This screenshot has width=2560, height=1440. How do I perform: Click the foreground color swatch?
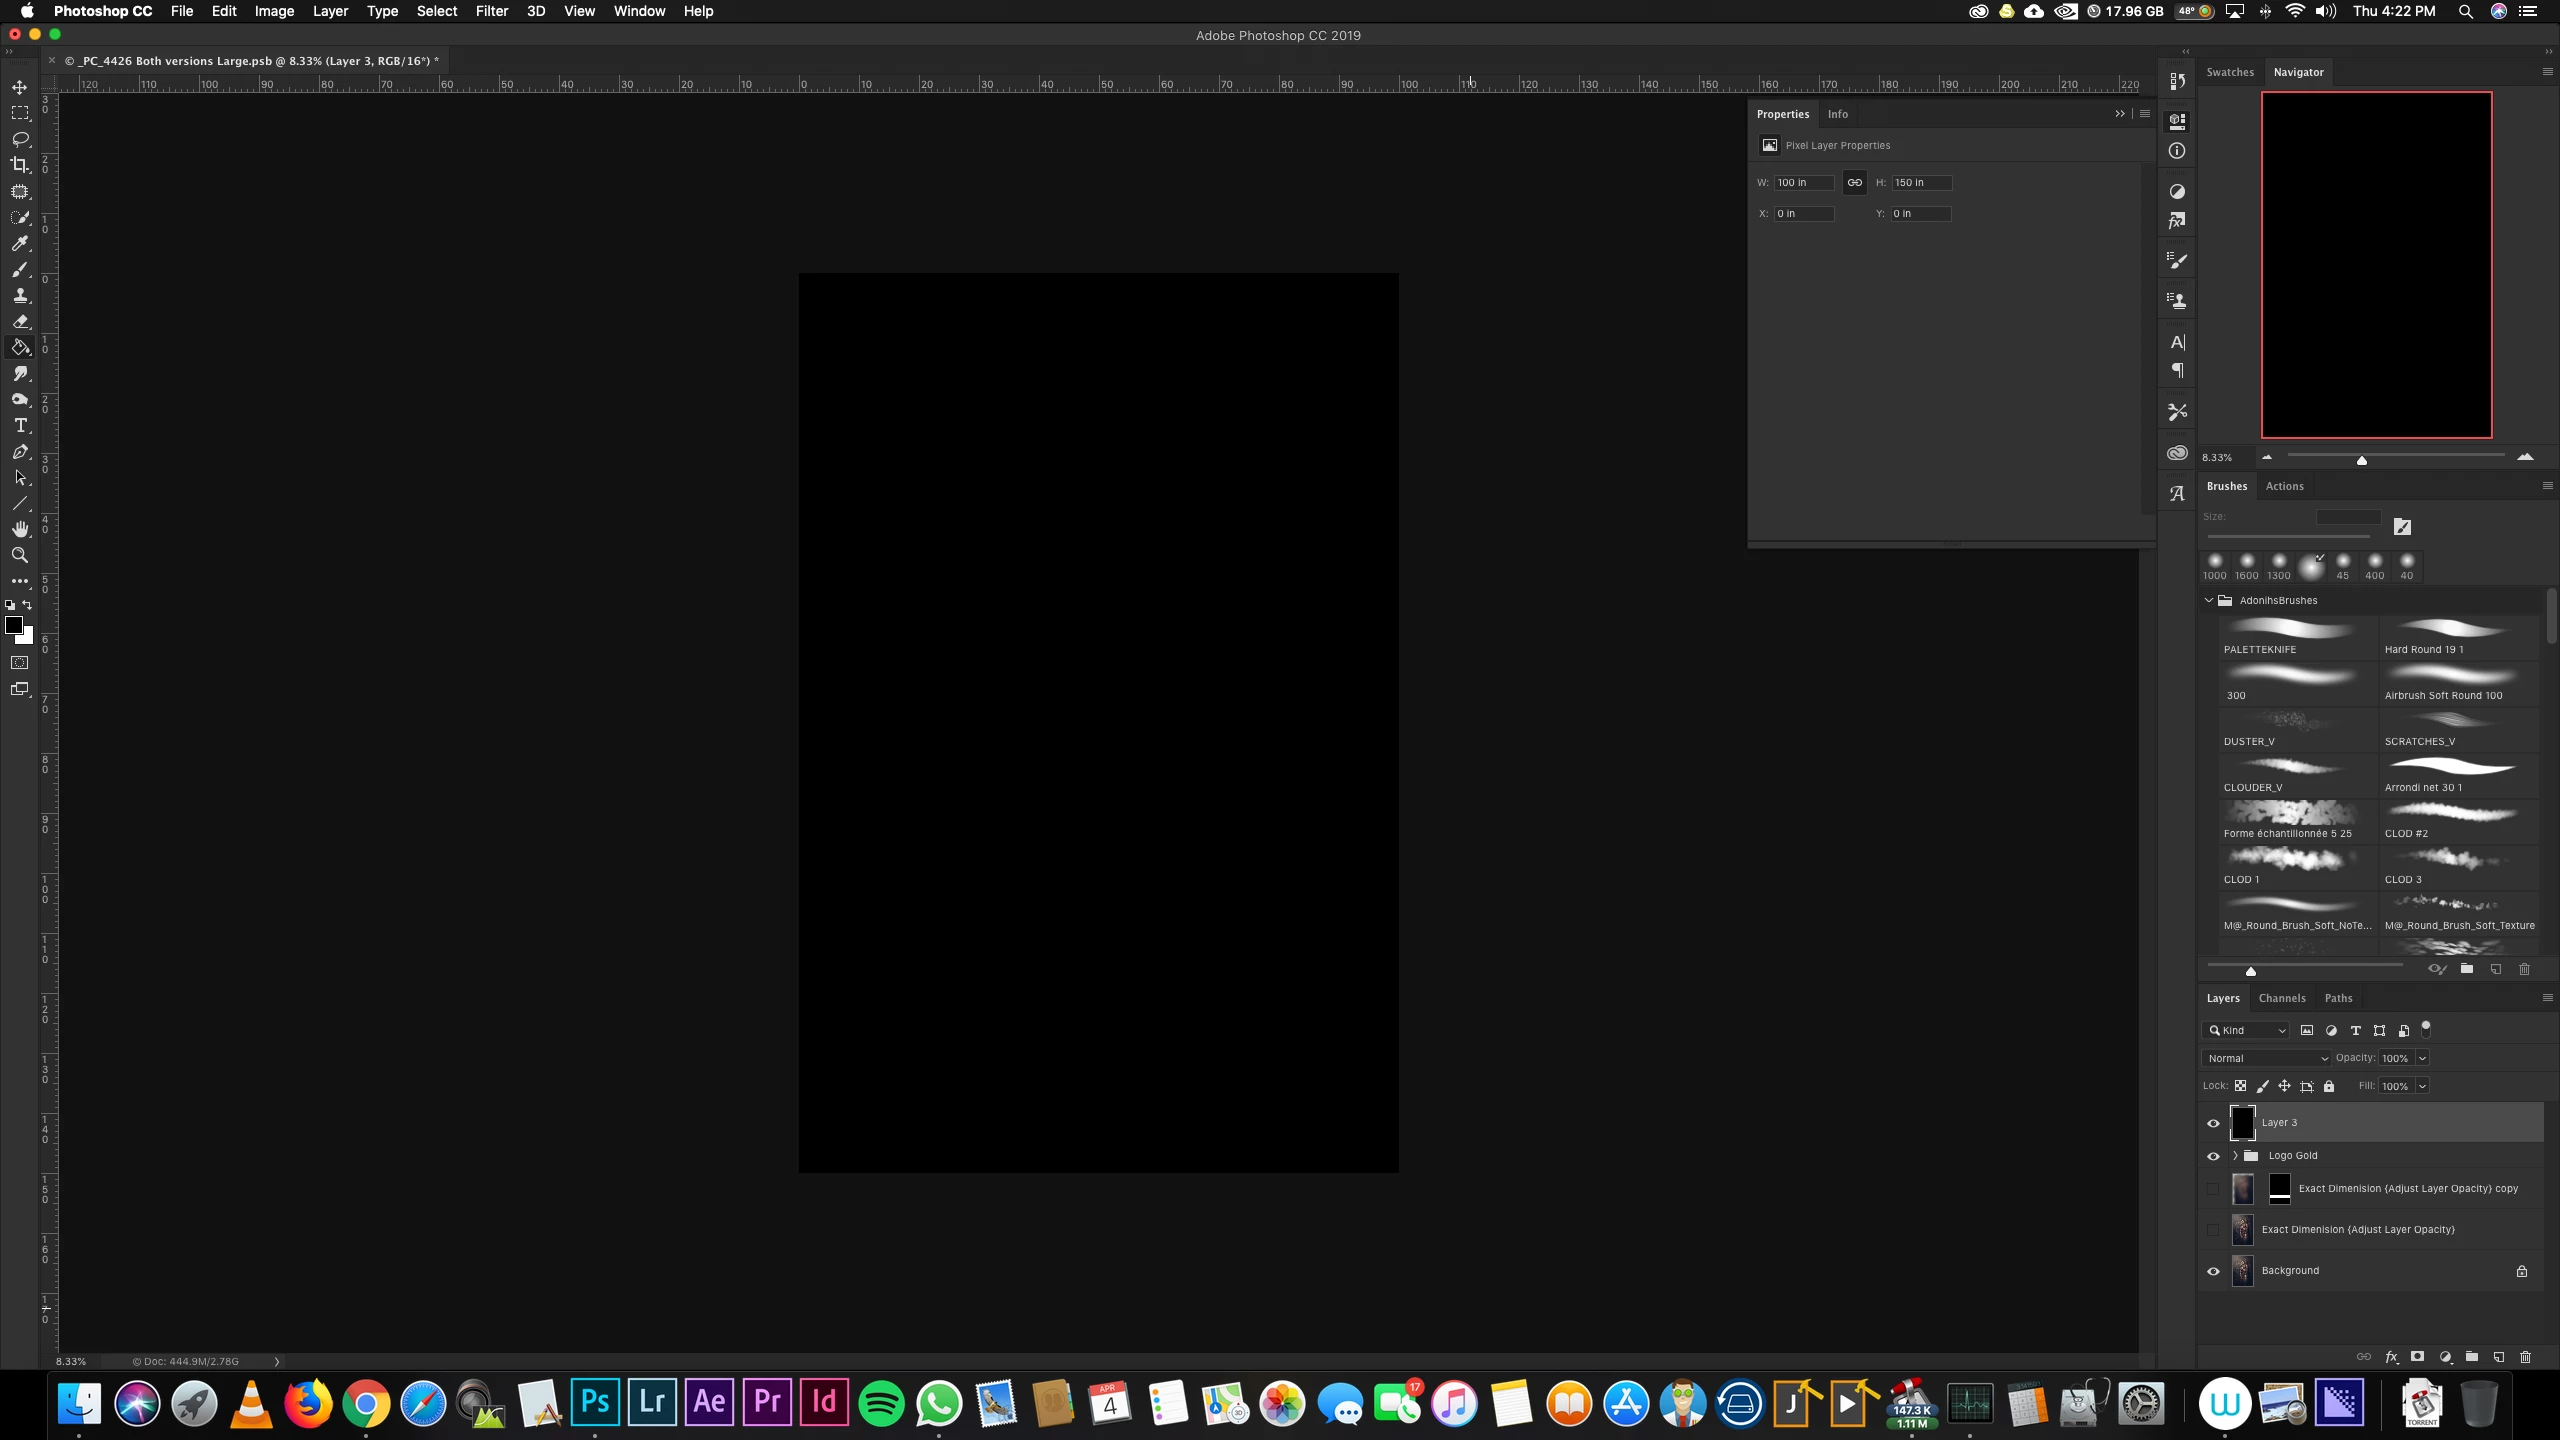pos(14,625)
